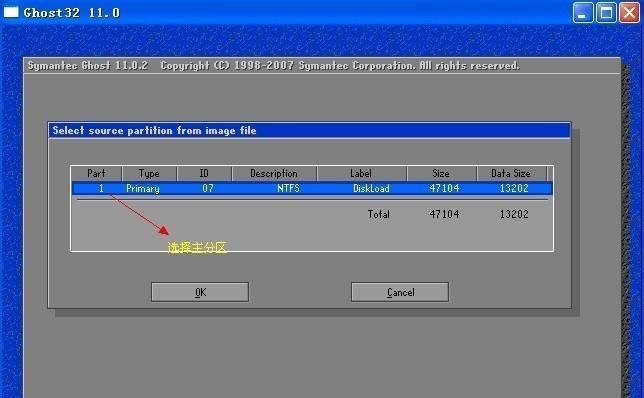Click the 47104 value in selected row
The height and width of the screenshot is (398, 644).
pos(444,189)
